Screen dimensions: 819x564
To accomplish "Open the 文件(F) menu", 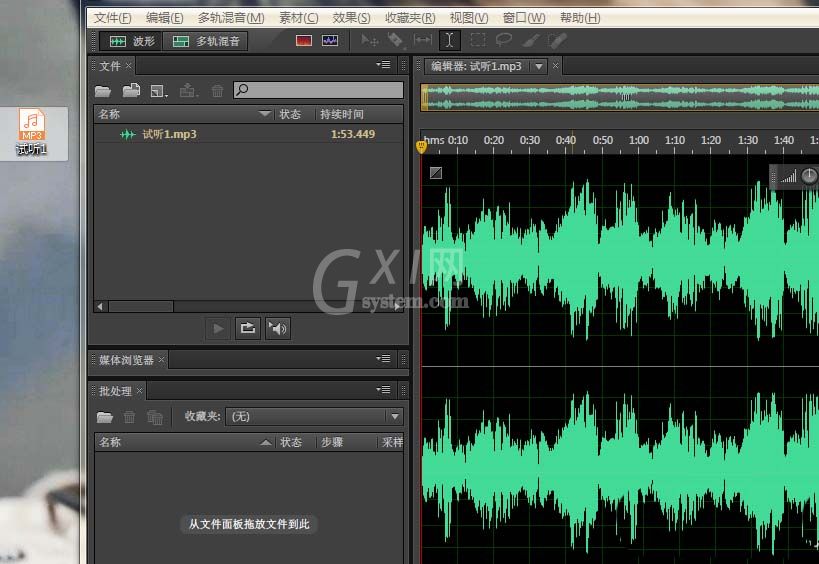I will [x=112, y=18].
